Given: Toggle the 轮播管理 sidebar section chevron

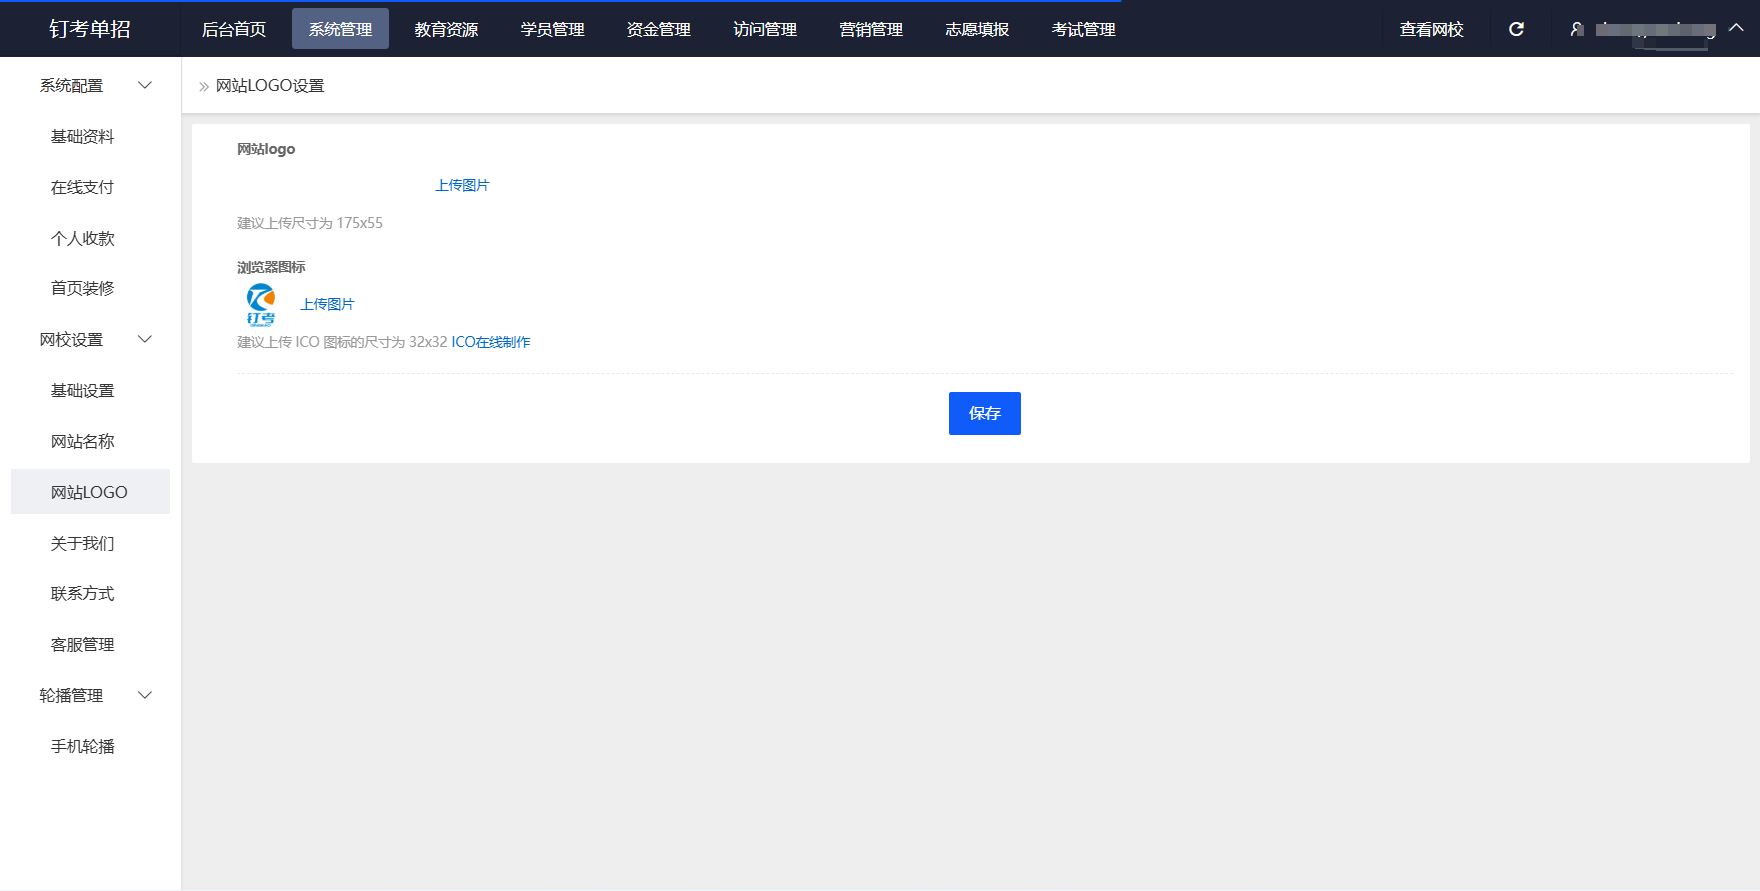Looking at the screenshot, I should pos(145,696).
